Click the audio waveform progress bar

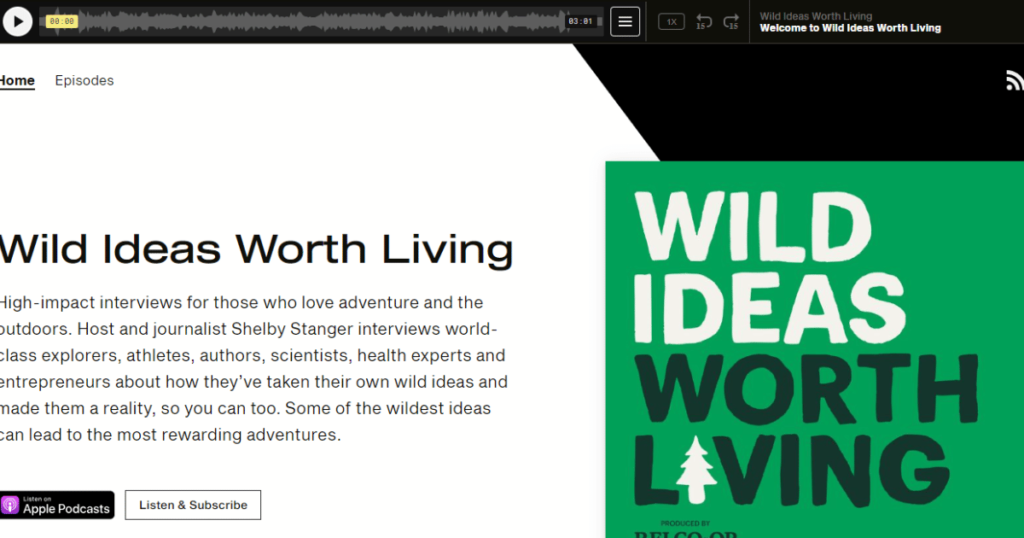(x=321, y=22)
